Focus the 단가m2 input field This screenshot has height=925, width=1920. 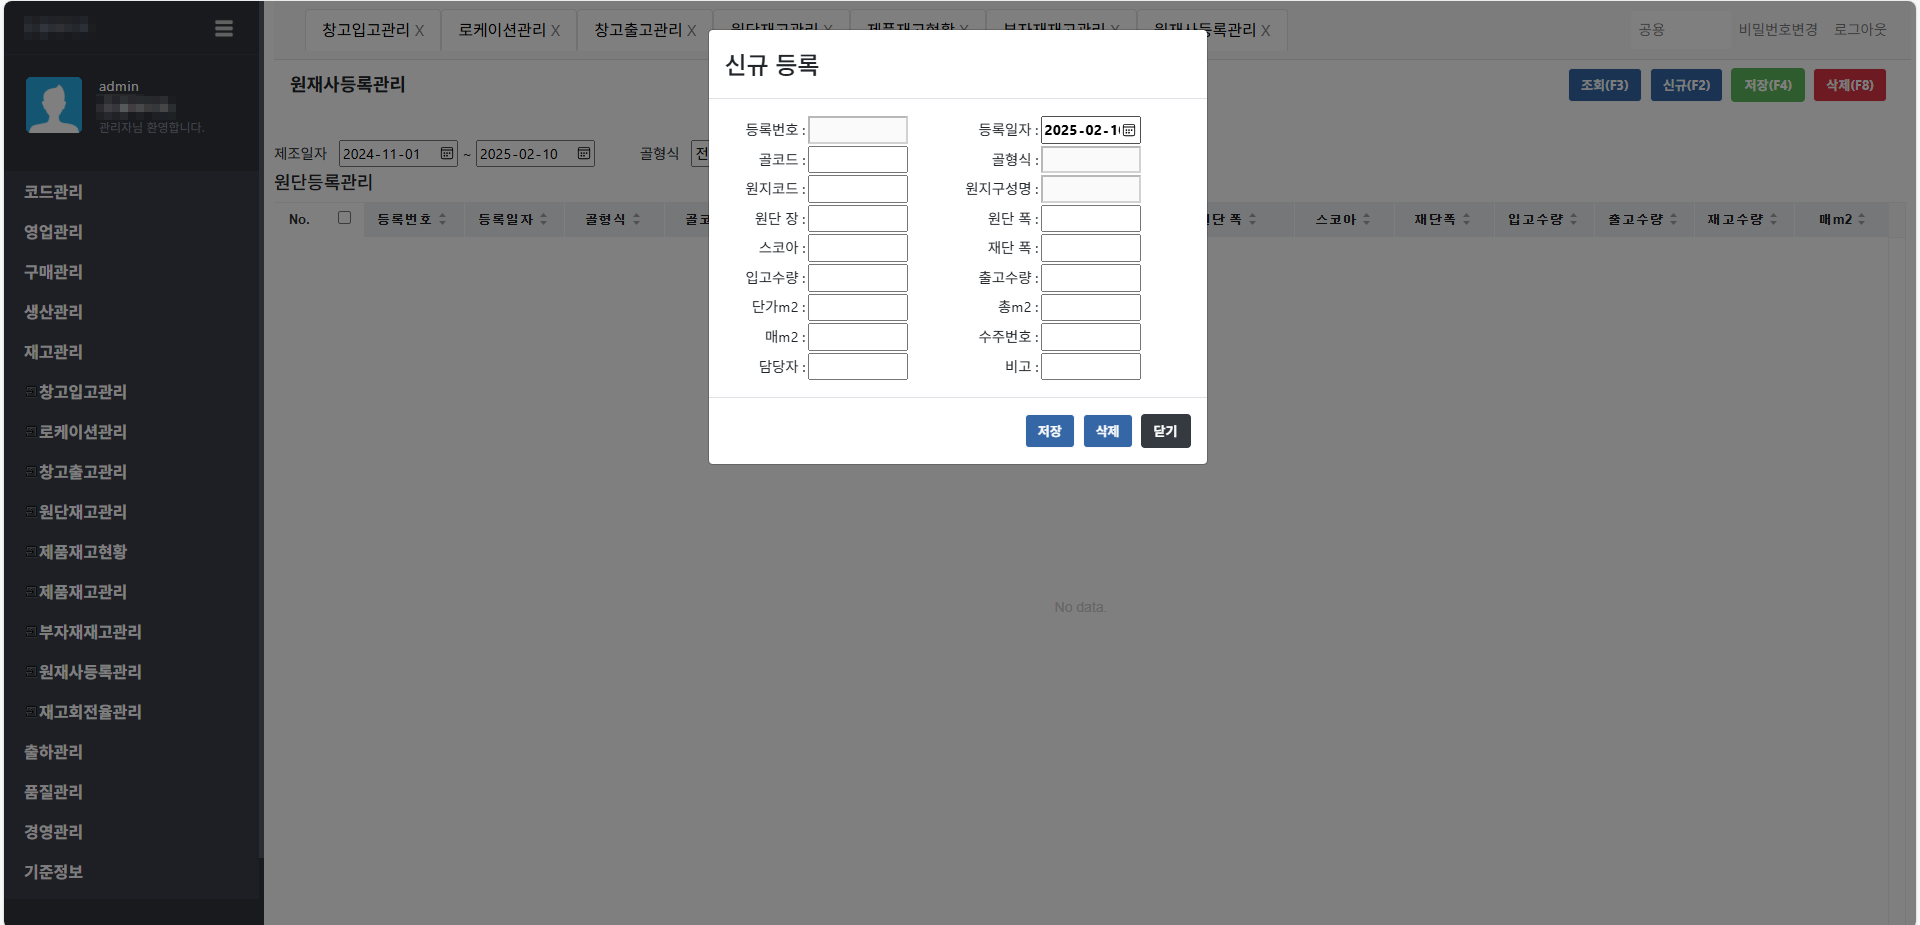[x=858, y=308]
